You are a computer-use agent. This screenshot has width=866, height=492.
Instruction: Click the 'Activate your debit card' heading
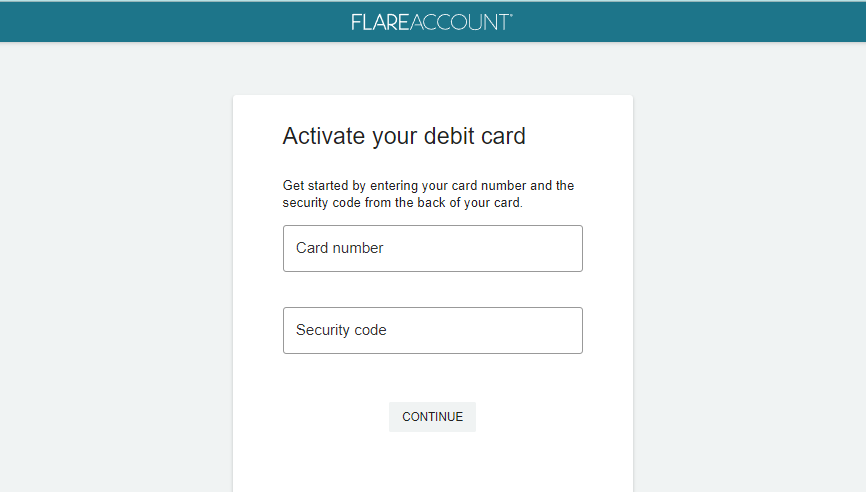(x=404, y=136)
